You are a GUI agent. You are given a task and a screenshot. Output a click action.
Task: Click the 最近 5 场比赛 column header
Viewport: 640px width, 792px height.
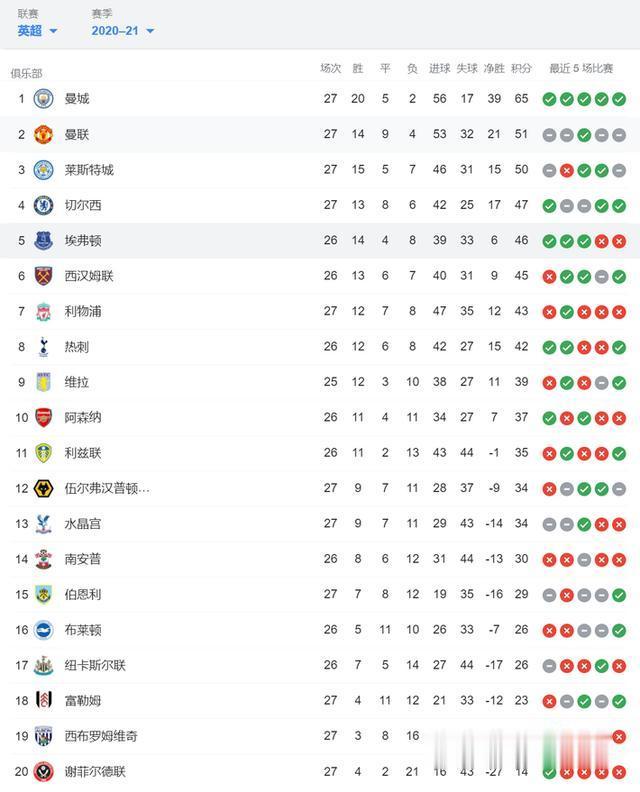[x=581, y=69]
